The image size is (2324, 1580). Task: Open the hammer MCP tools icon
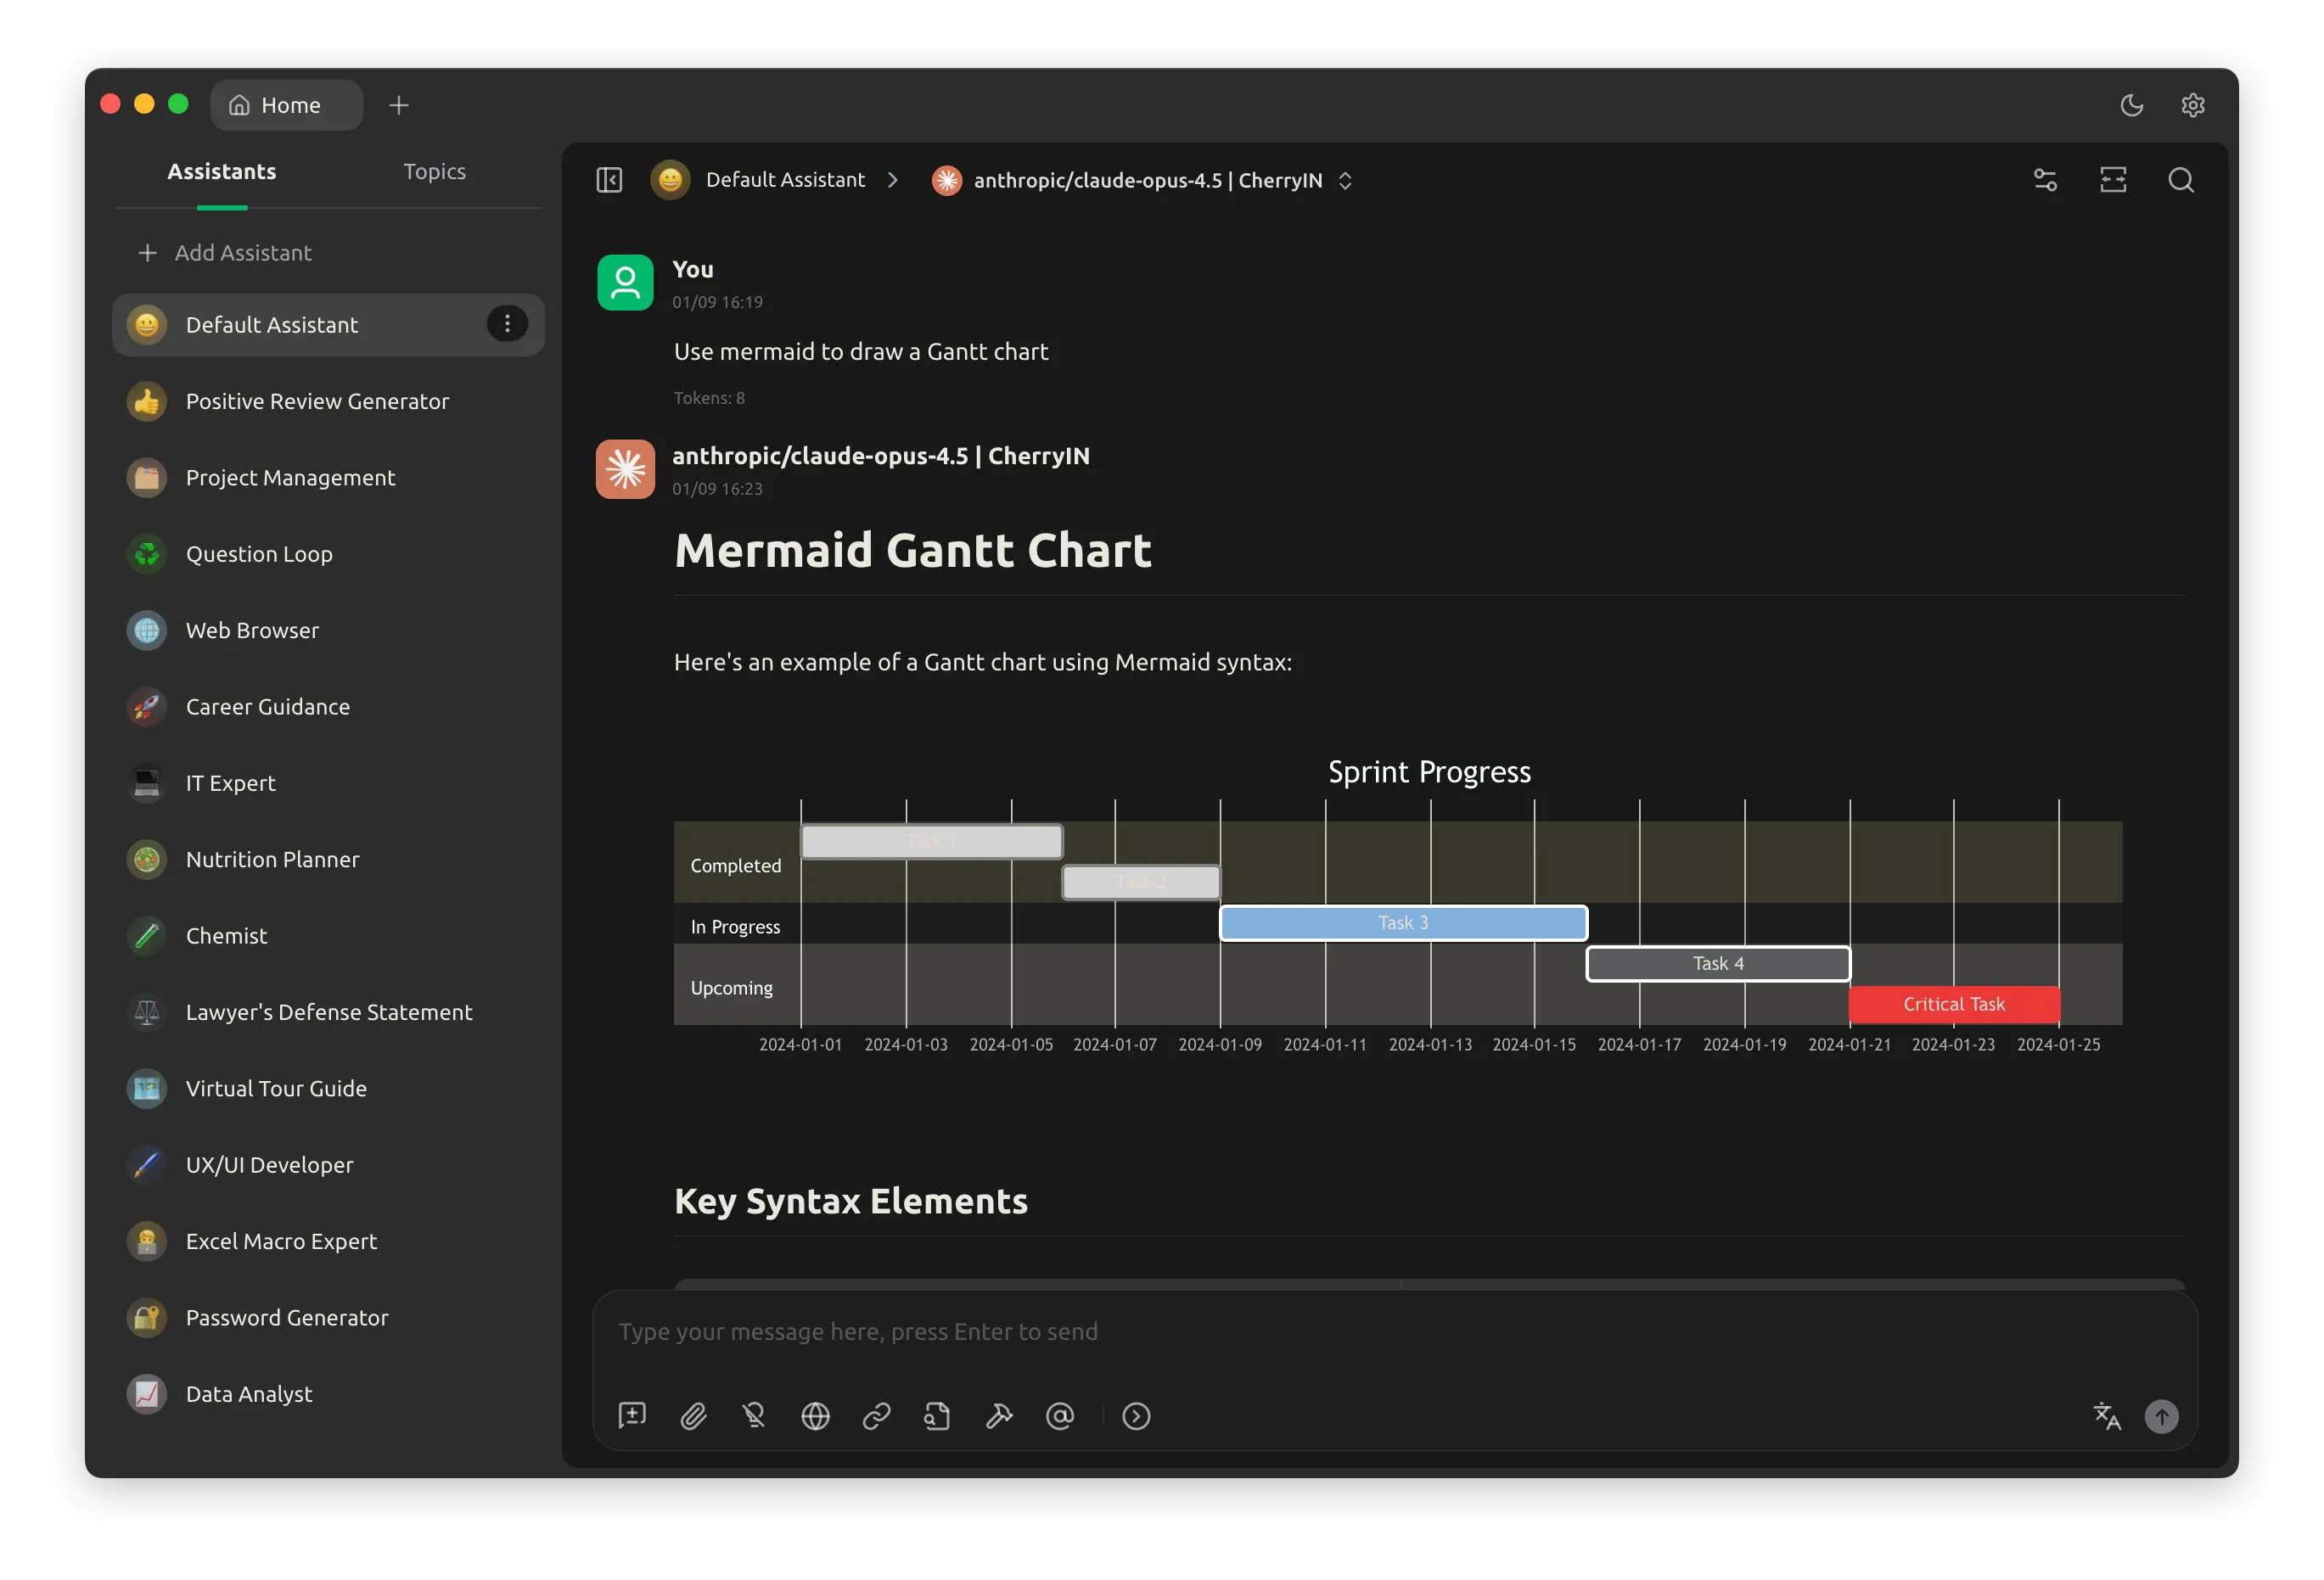point(998,1416)
